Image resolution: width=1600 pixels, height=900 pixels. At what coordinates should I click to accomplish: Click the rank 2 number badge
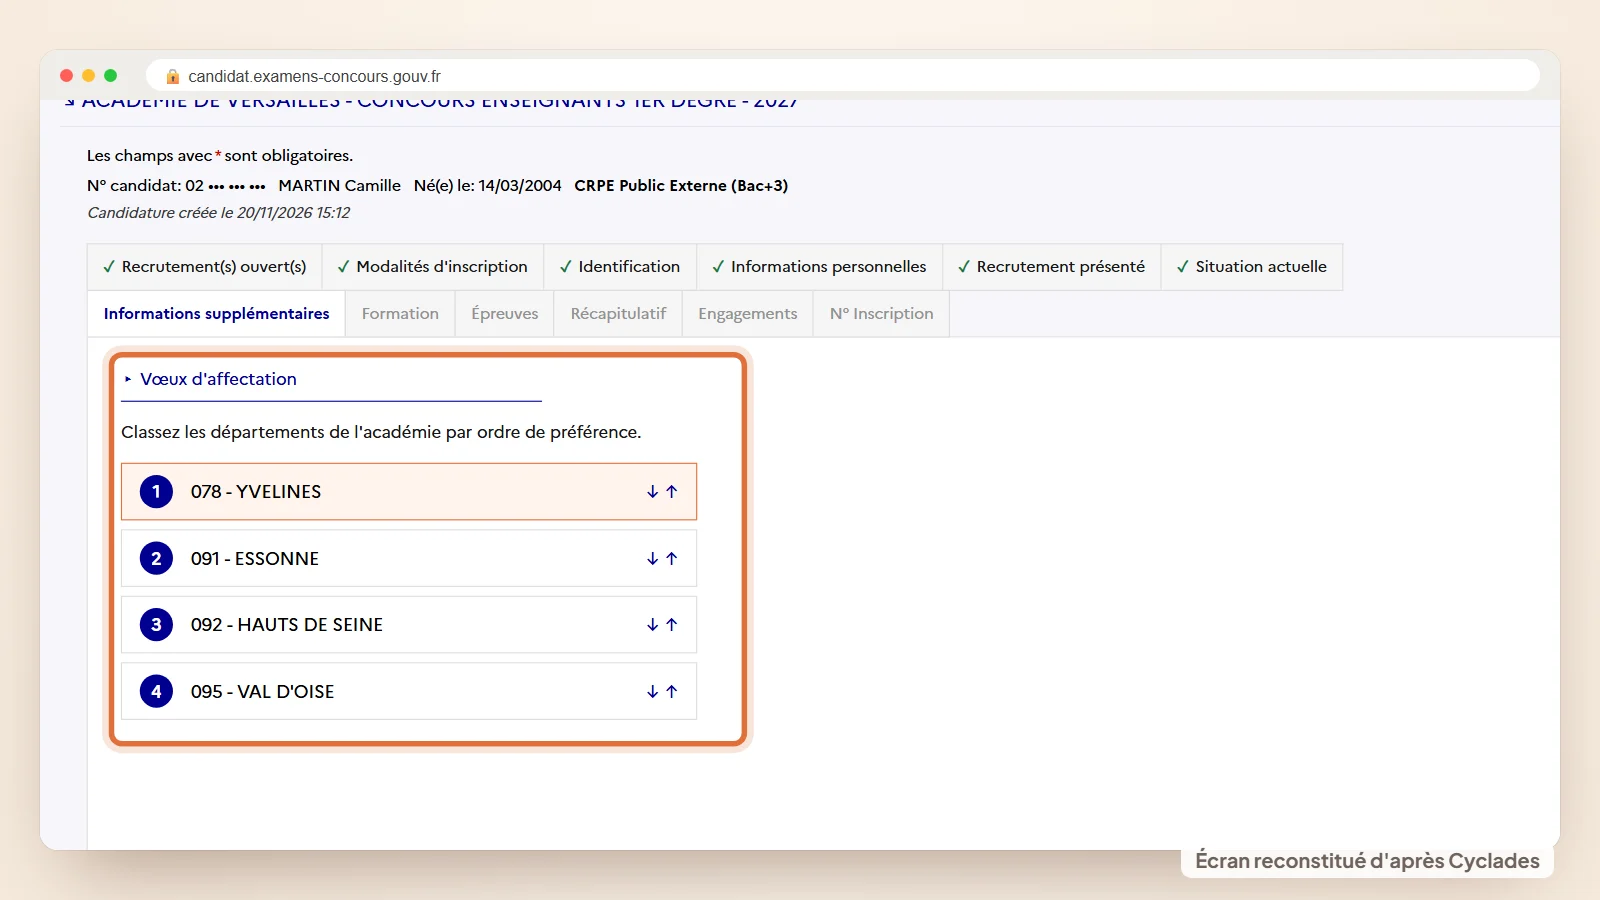point(156,559)
